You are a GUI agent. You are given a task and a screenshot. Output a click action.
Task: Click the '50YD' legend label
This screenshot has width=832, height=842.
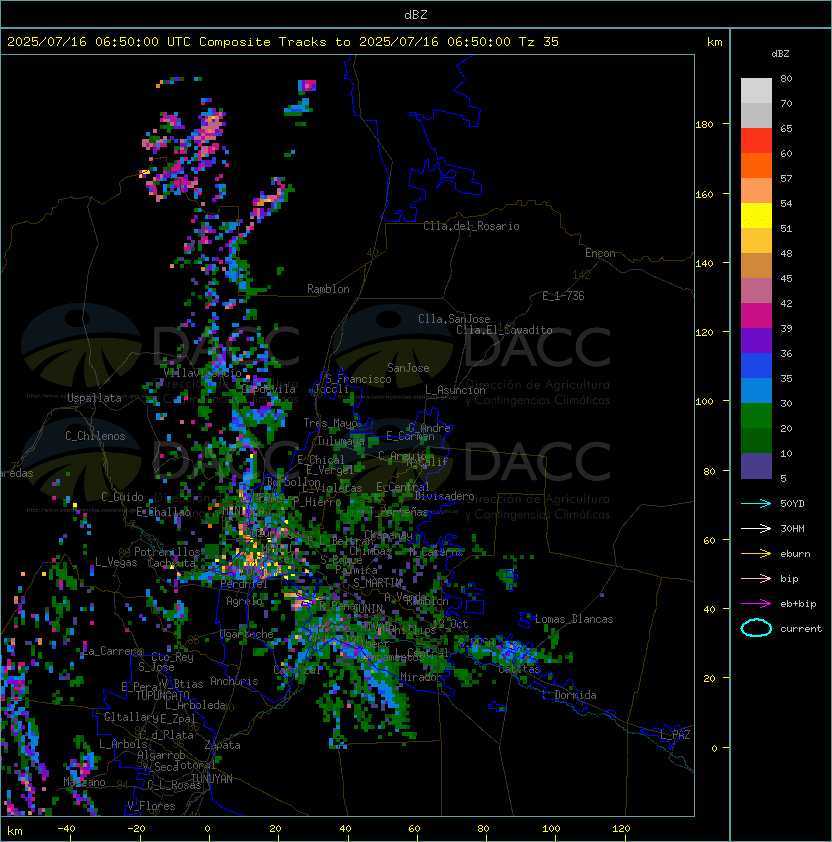[x=792, y=504]
